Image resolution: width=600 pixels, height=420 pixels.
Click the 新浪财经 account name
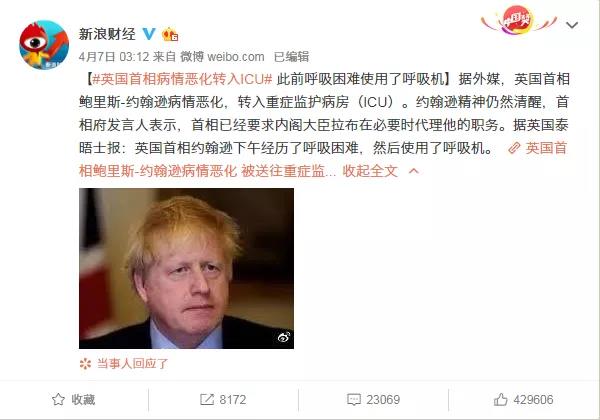point(107,34)
